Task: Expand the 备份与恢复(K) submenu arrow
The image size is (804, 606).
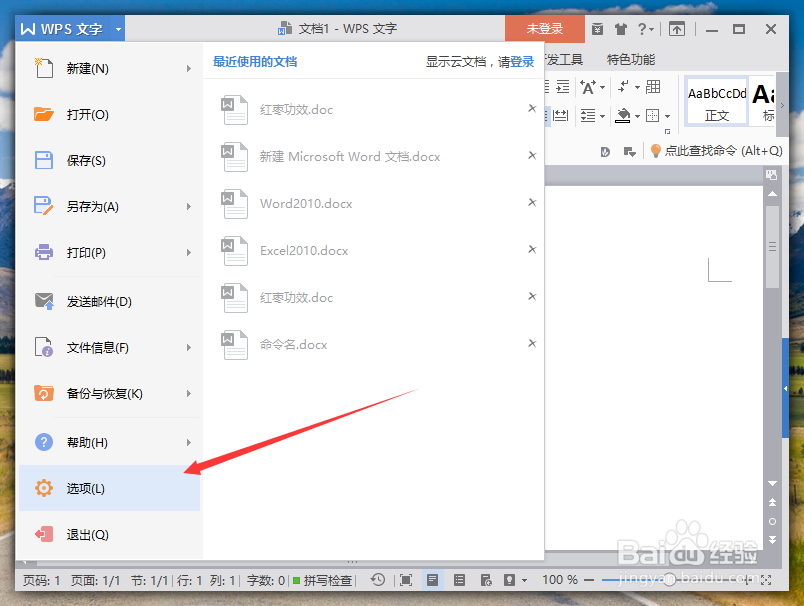Action: coord(189,393)
